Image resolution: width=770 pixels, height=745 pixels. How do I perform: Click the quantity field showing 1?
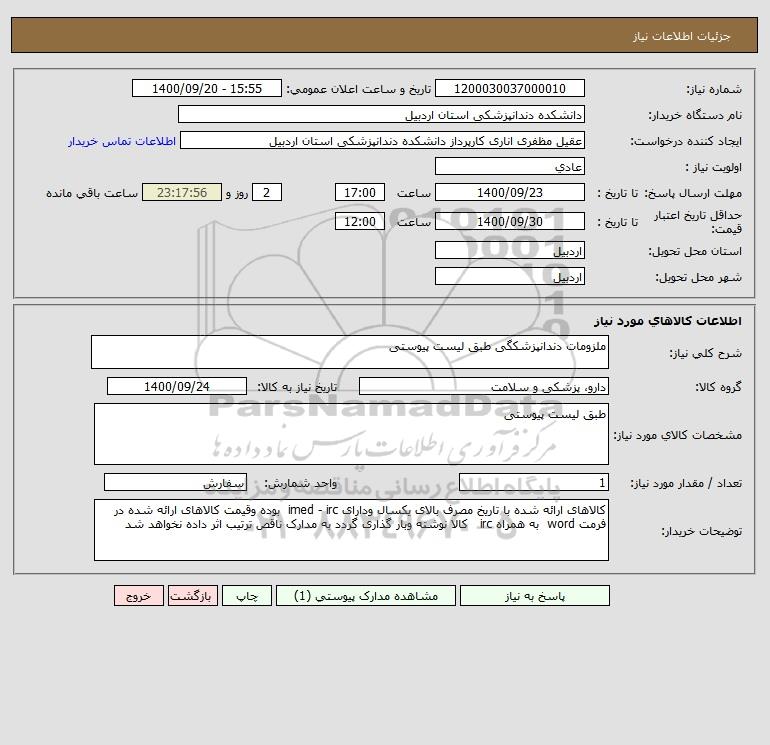534,483
